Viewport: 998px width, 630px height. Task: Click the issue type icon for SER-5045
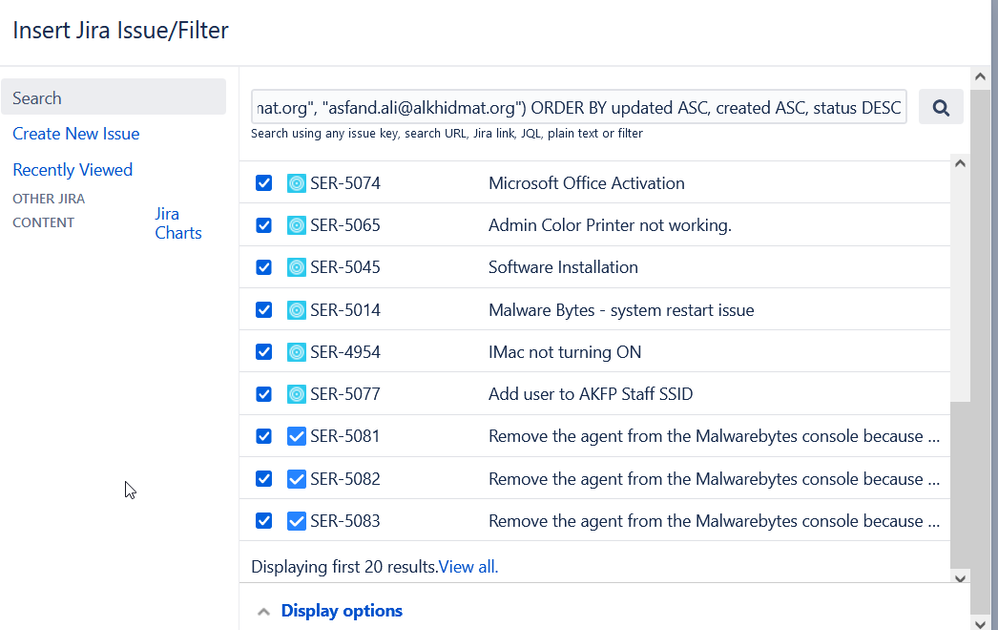[x=296, y=267]
